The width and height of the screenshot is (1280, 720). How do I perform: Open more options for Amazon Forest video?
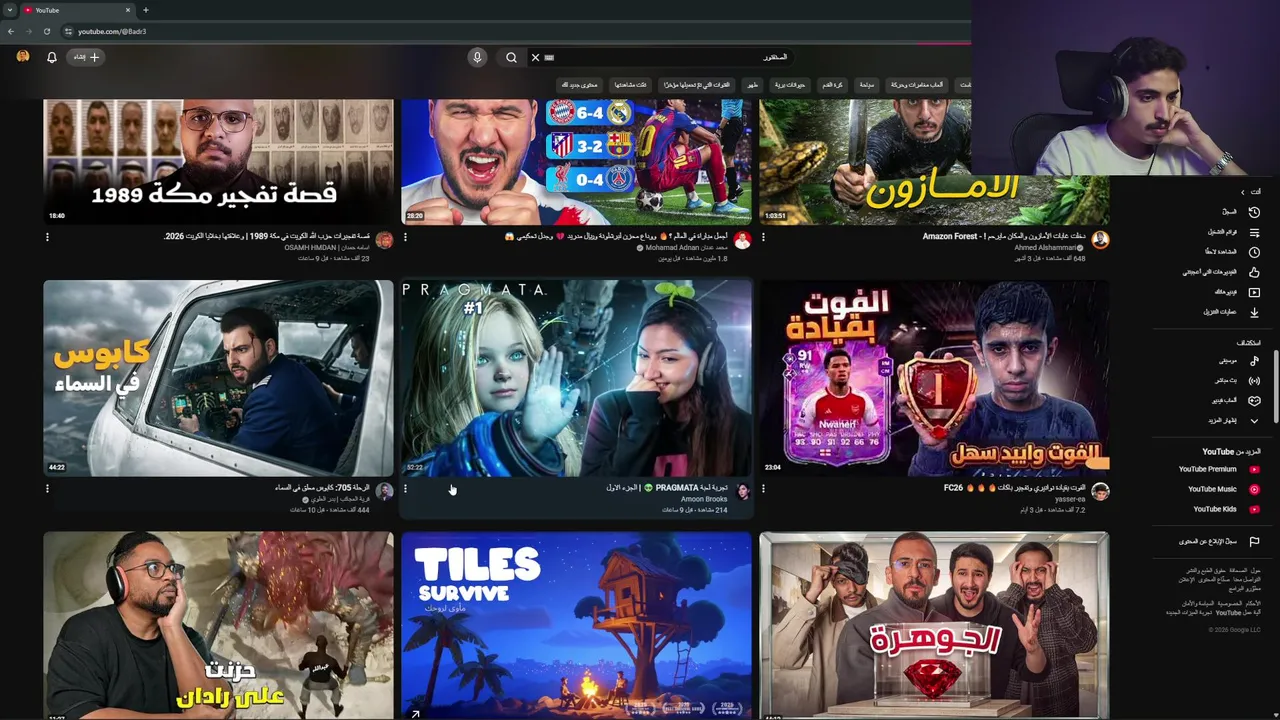click(763, 237)
